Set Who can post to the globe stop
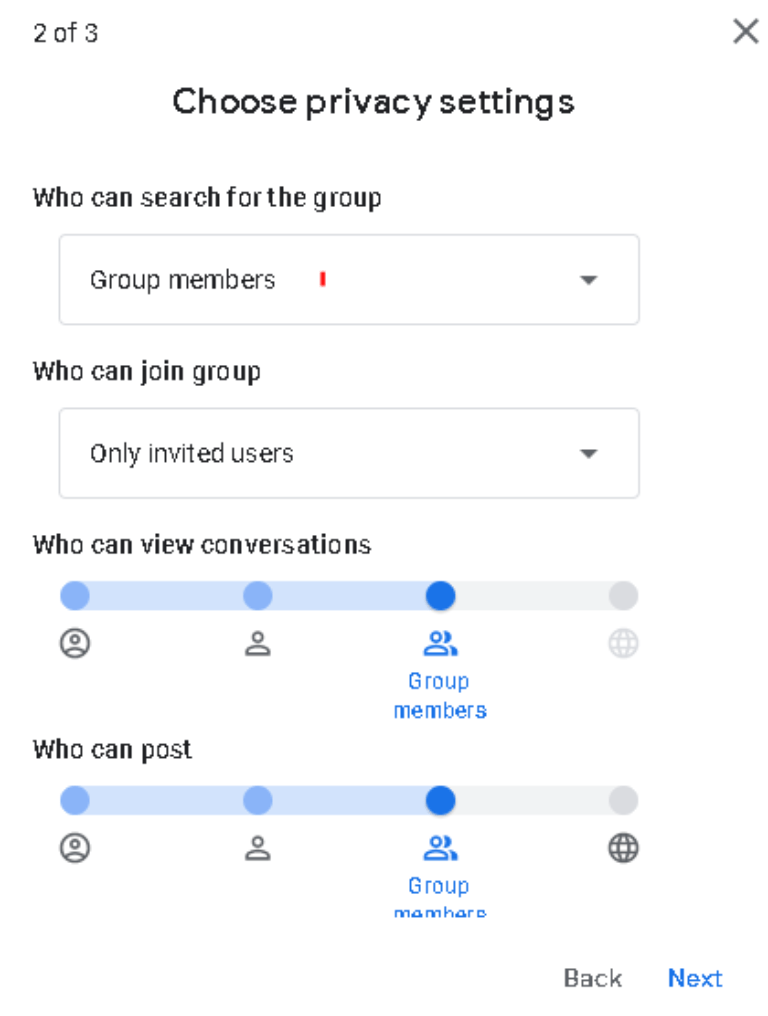 click(622, 800)
